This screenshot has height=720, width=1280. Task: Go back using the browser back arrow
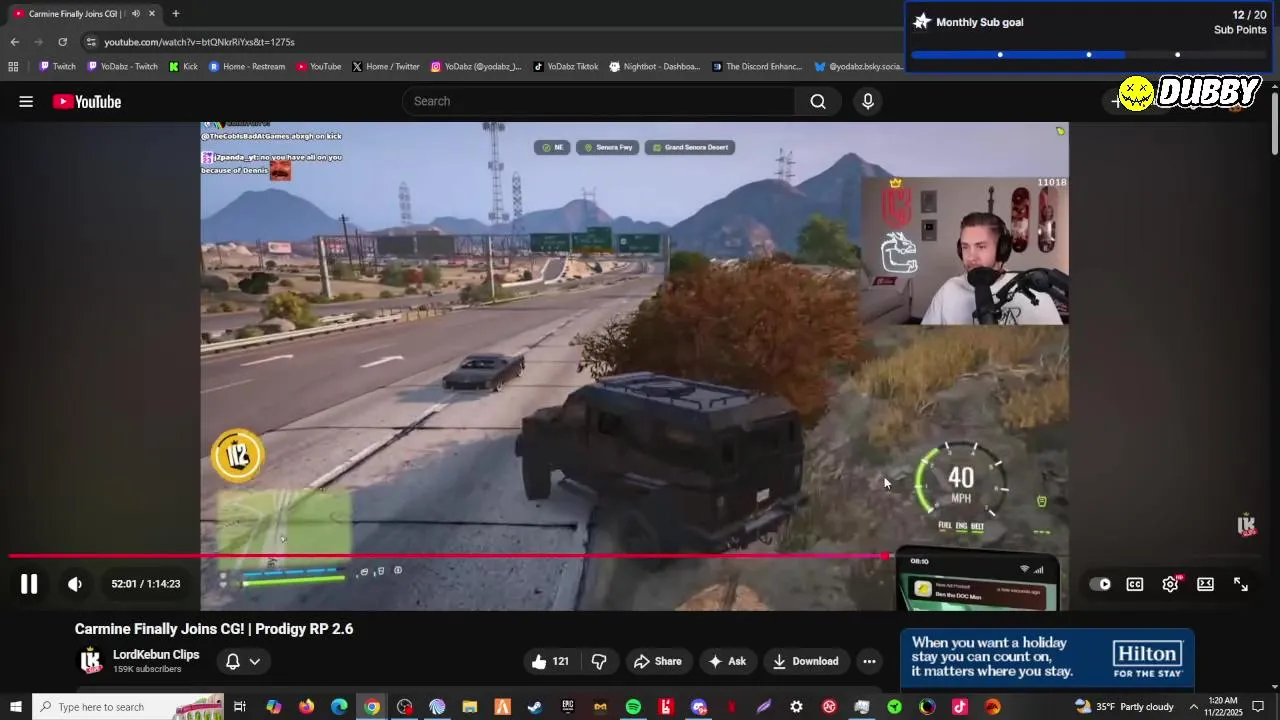14,42
